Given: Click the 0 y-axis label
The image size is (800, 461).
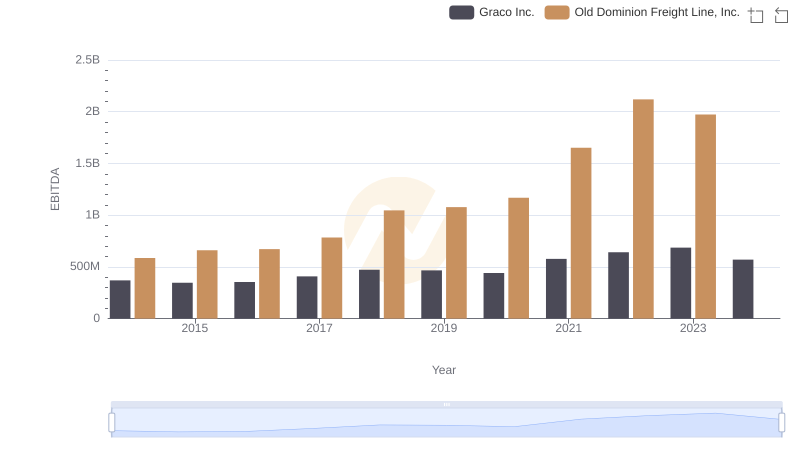Looking at the screenshot, I should (96, 318).
